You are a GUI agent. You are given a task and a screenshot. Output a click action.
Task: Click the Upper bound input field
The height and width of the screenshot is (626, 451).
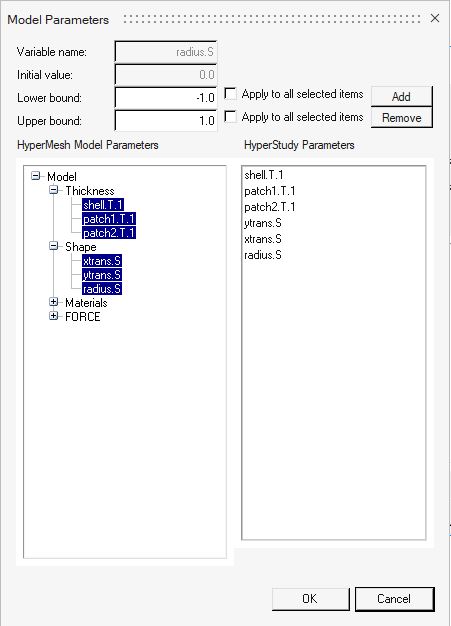pyautogui.click(x=166, y=120)
